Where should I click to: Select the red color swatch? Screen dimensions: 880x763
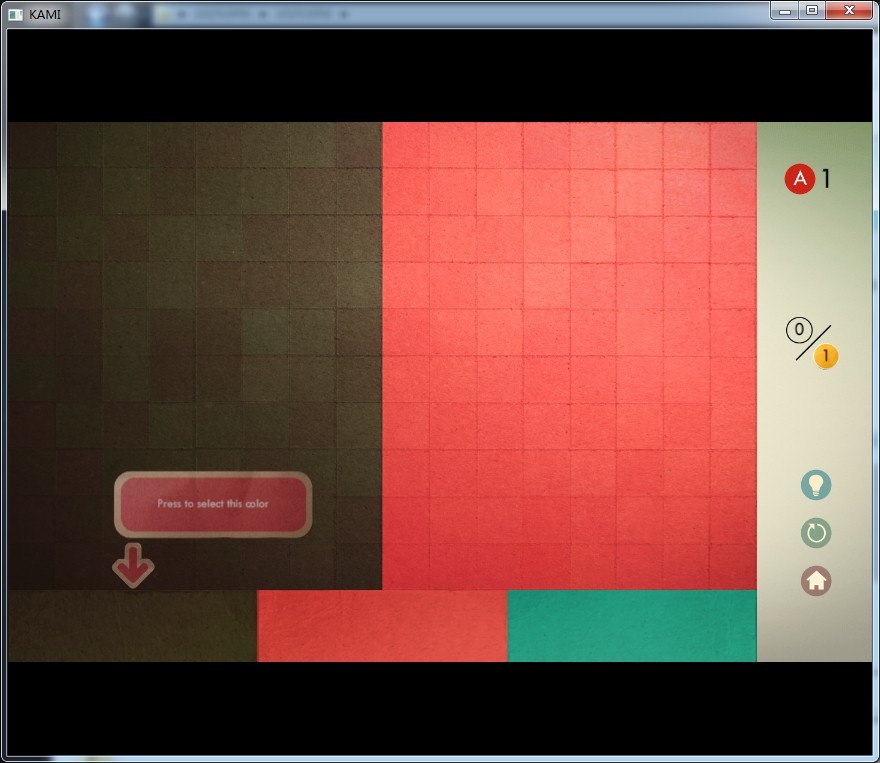point(382,626)
